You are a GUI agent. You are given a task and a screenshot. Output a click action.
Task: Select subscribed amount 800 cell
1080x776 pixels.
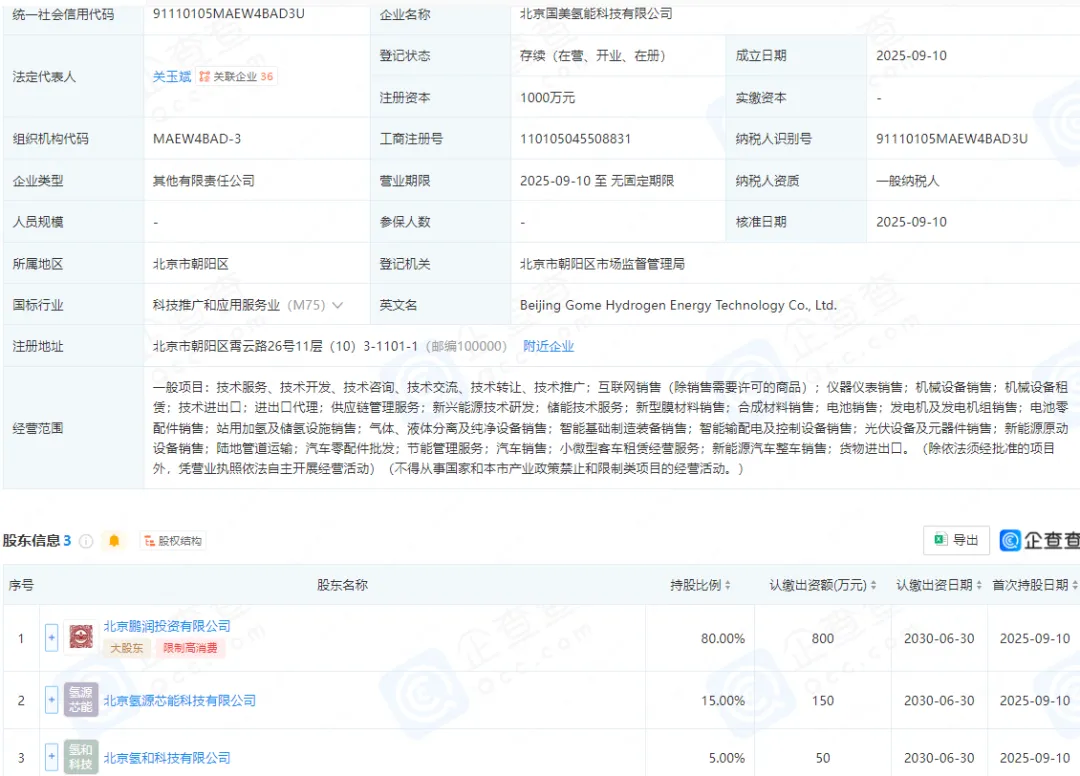(822, 638)
